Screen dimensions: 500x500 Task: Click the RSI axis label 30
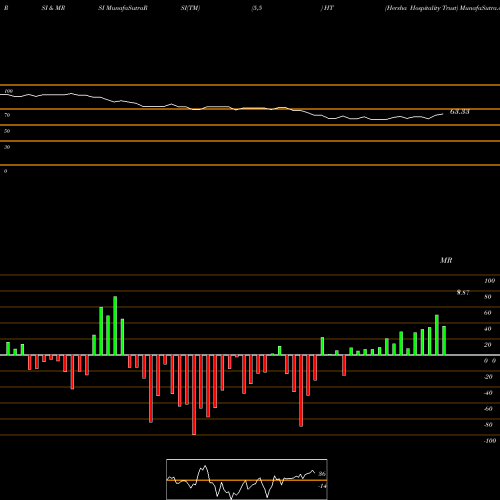pyautogui.click(x=7, y=147)
